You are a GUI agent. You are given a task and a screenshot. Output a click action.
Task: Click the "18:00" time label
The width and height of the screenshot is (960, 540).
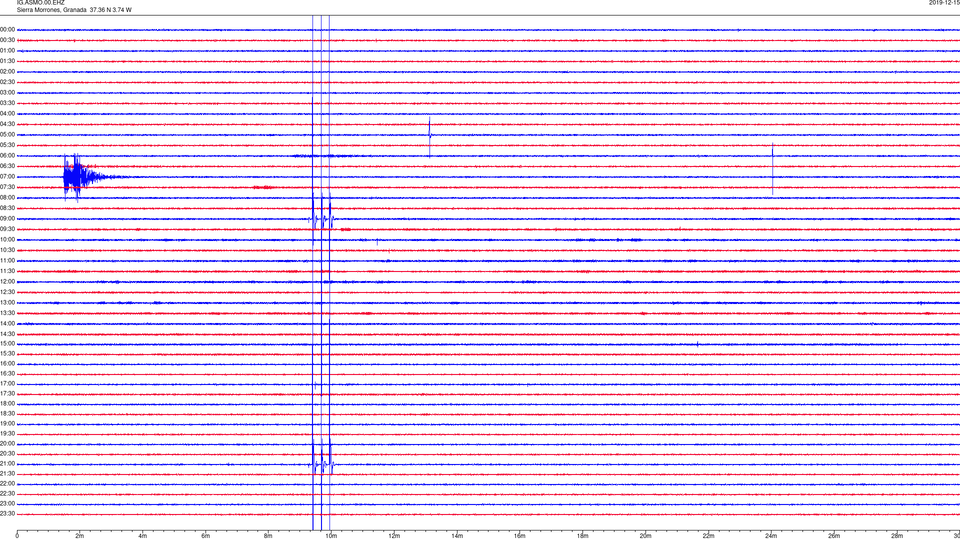tap(7, 404)
